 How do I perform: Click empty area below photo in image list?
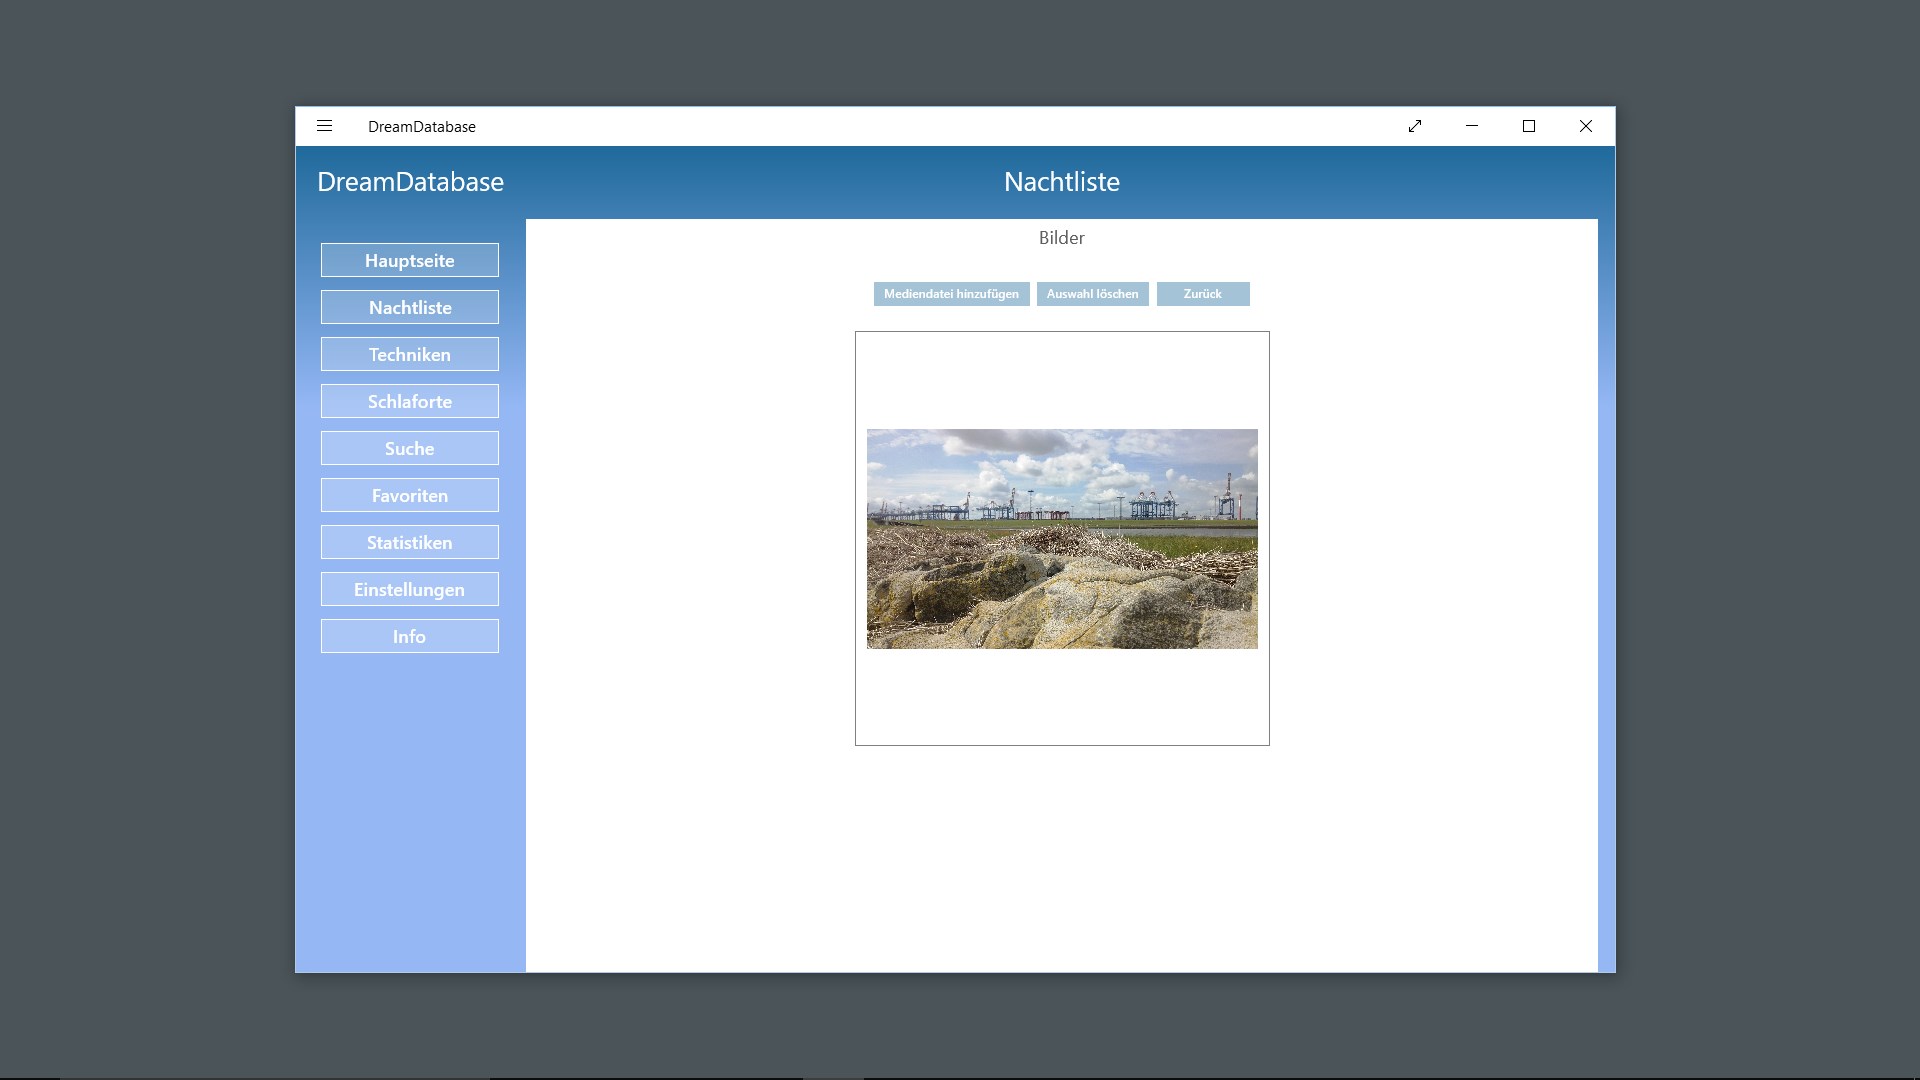pos(1062,700)
